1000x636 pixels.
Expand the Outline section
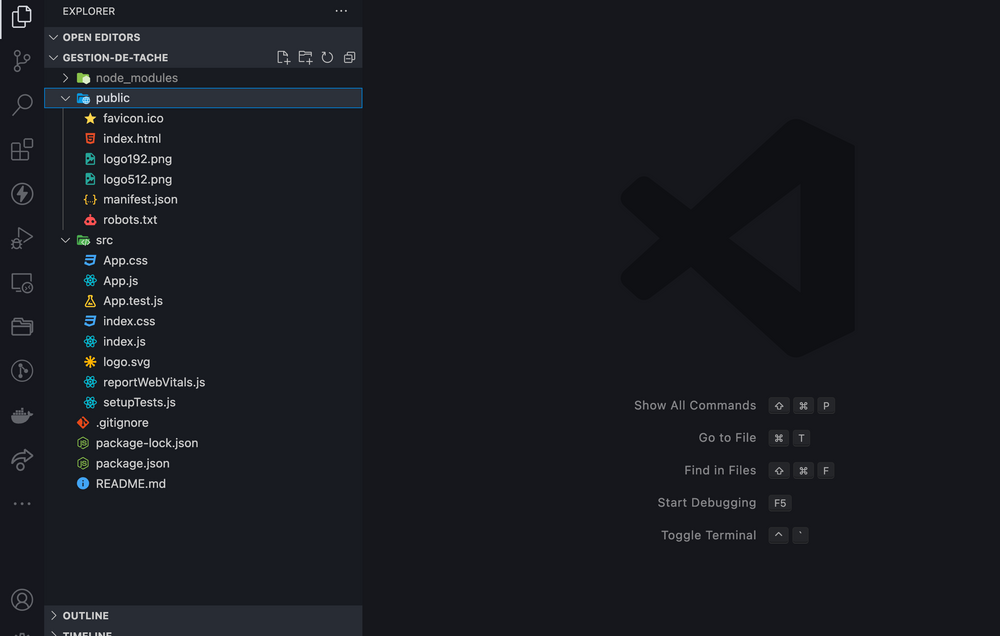(85, 616)
